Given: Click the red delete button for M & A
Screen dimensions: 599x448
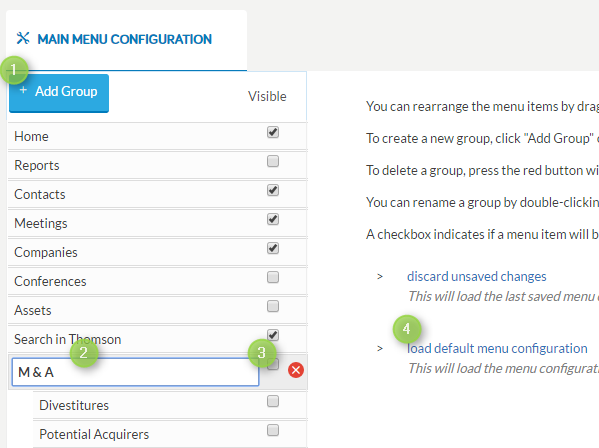Looking at the screenshot, I should tap(296, 370).
